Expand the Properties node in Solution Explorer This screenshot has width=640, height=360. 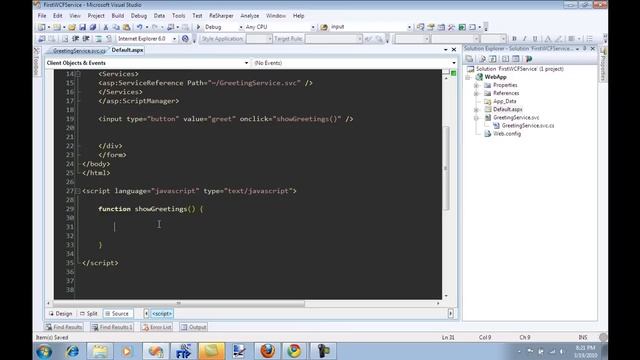point(476,85)
